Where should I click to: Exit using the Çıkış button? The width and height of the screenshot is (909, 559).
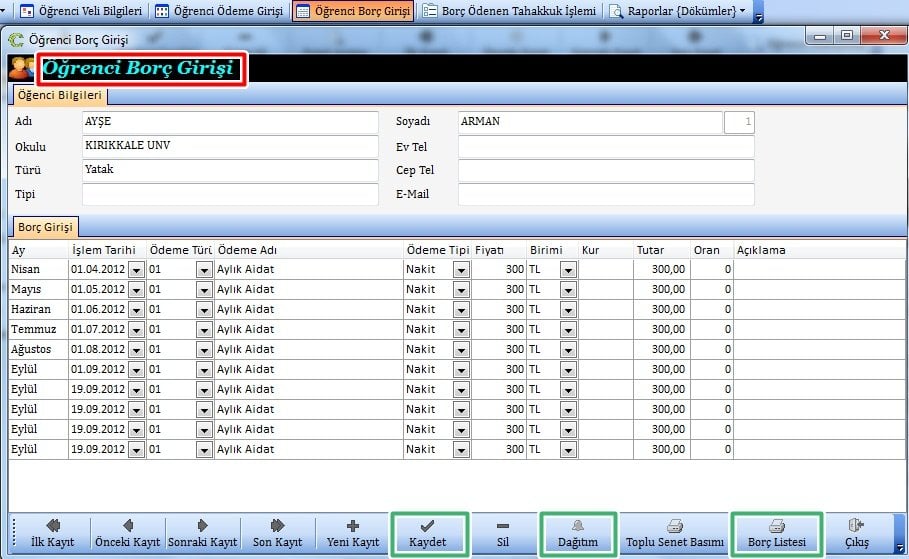pyautogui.click(x=857, y=533)
